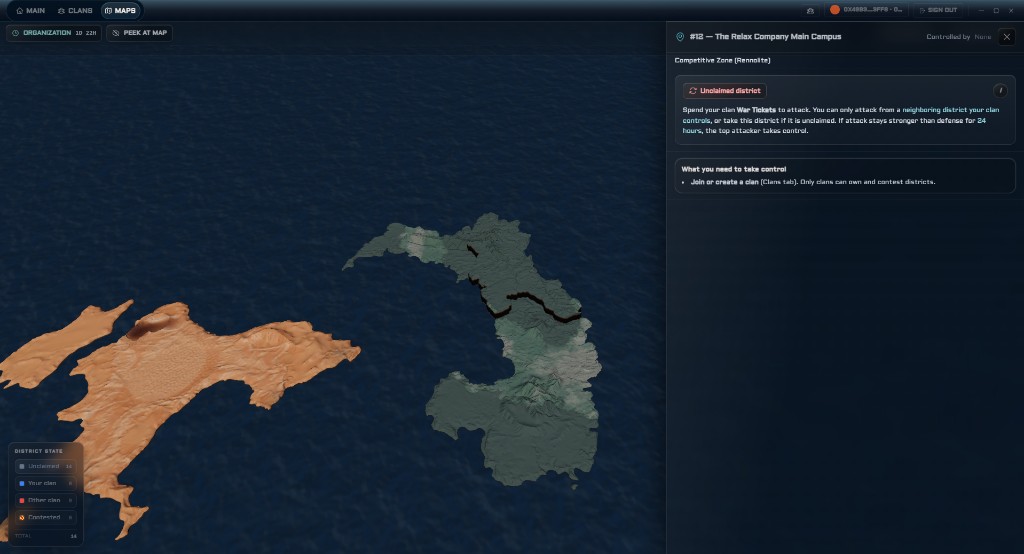1024x554 pixels.
Task: Click the Unclaimed district badge
Action: [x=725, y=91]
